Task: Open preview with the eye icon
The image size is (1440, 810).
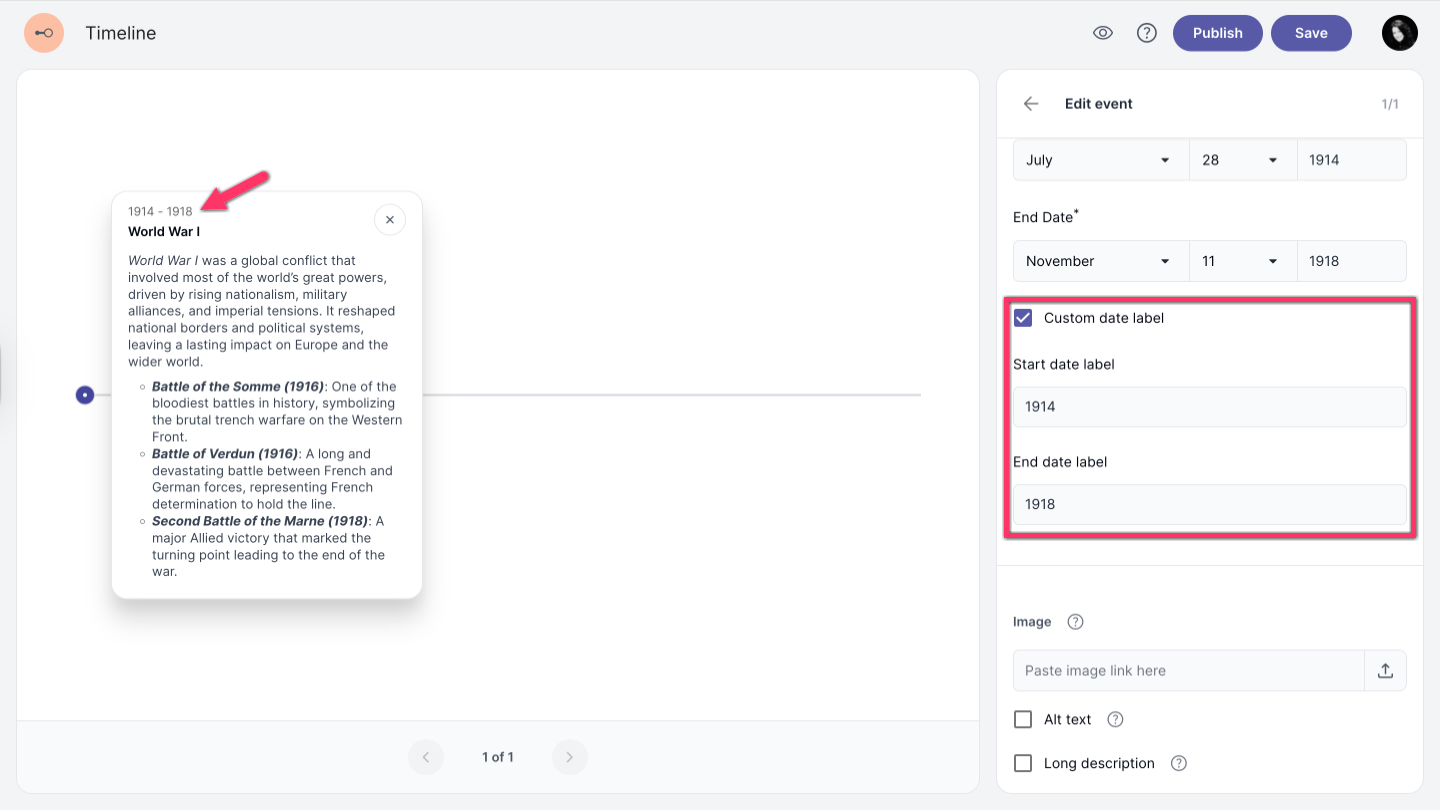Action: (x=1103, y=33)
